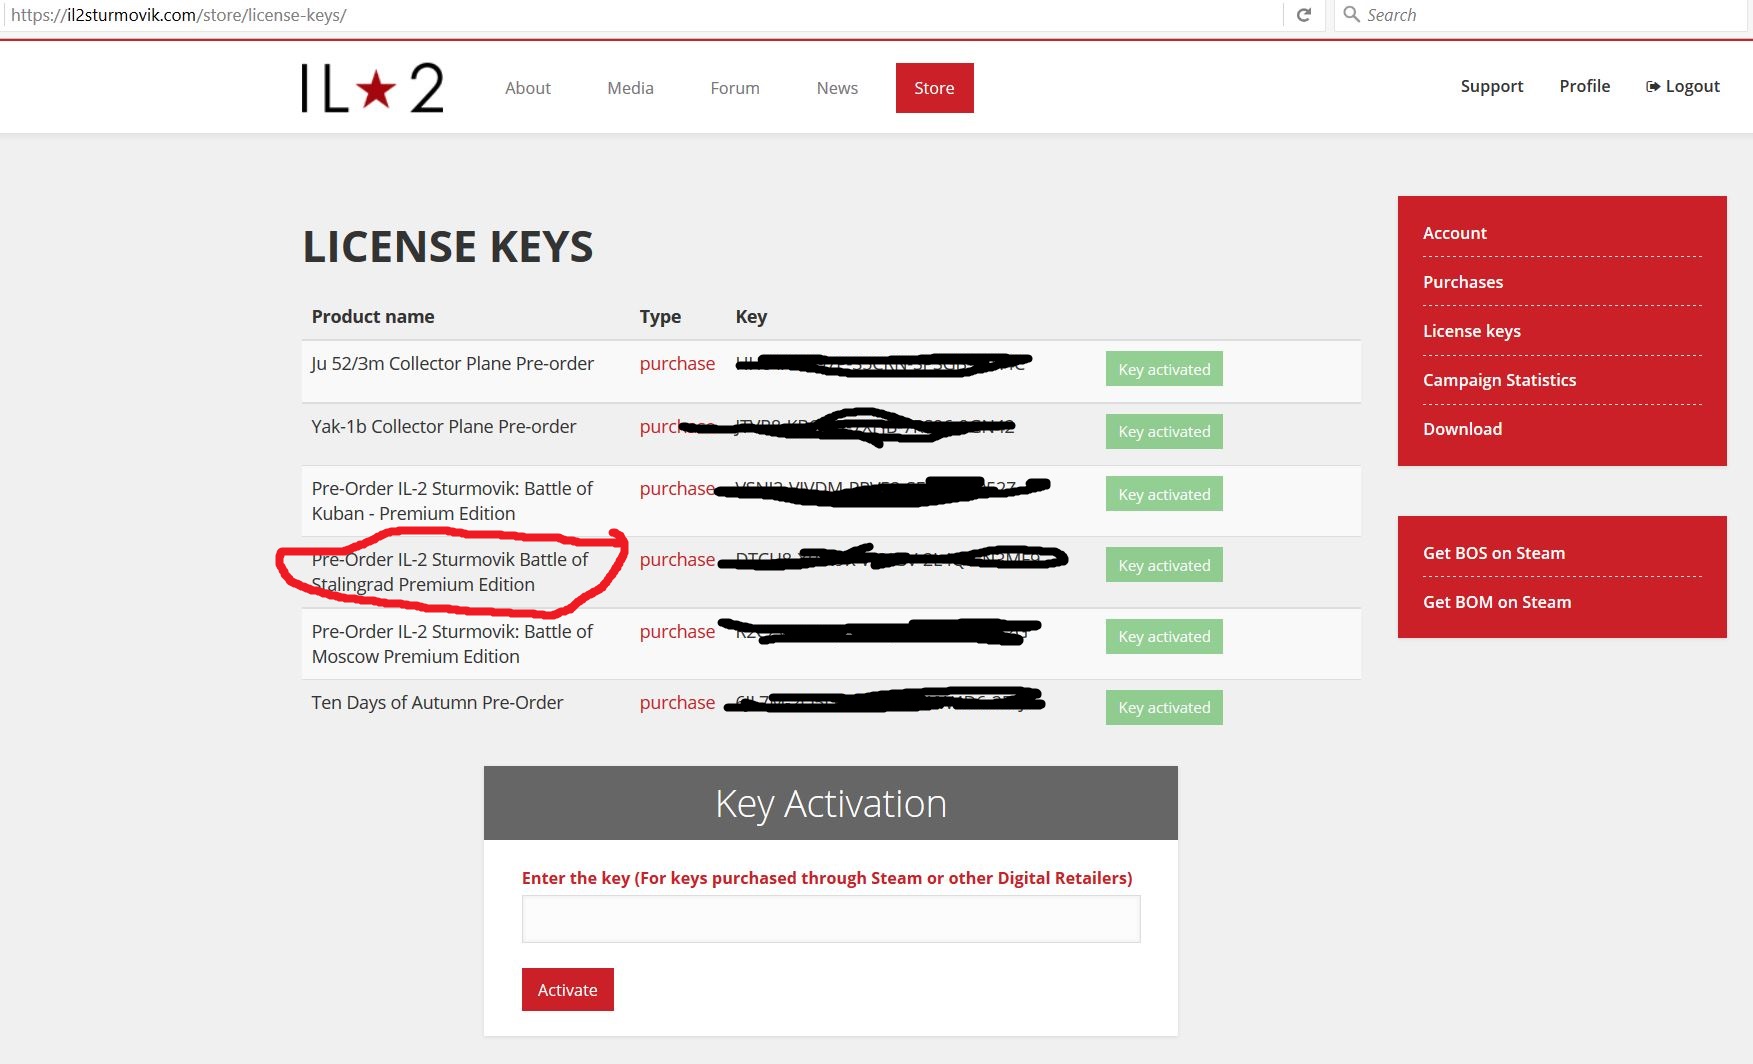Click Key activated badge for Ten Days of Autumn
Screen dimensions: 1753x1064
tap(1164, 707)
